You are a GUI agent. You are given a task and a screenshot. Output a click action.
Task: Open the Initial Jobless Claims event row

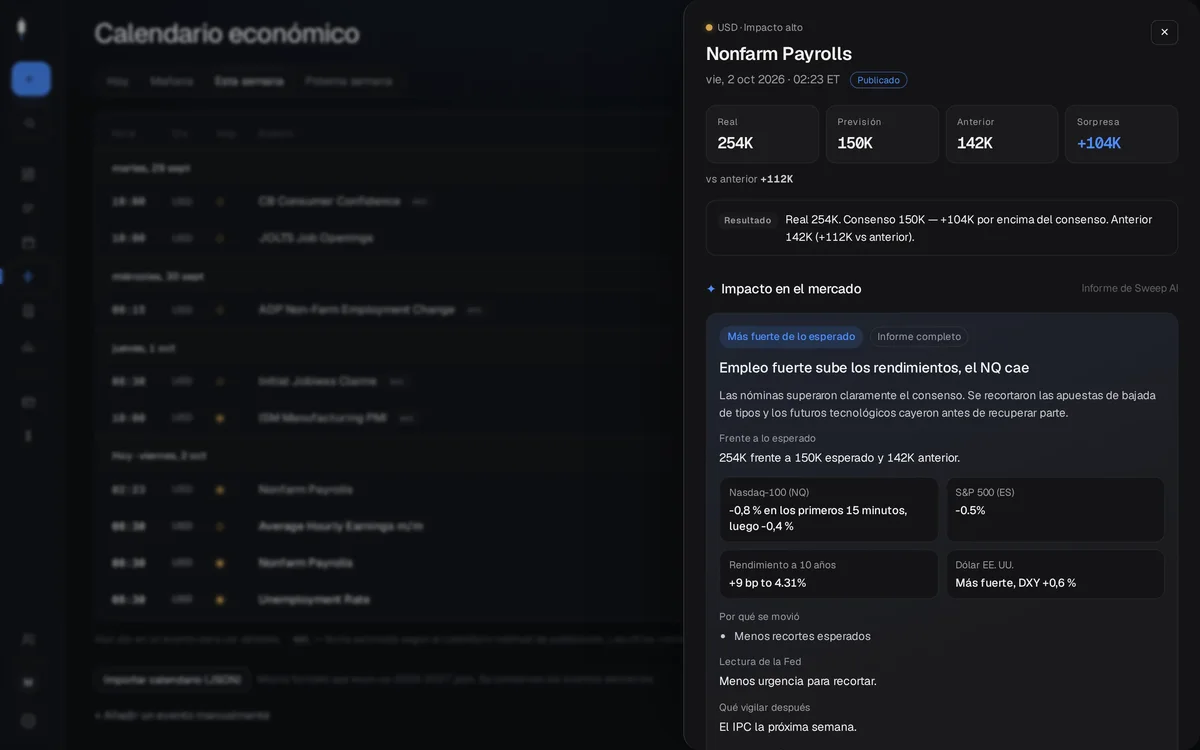(390, 381)
